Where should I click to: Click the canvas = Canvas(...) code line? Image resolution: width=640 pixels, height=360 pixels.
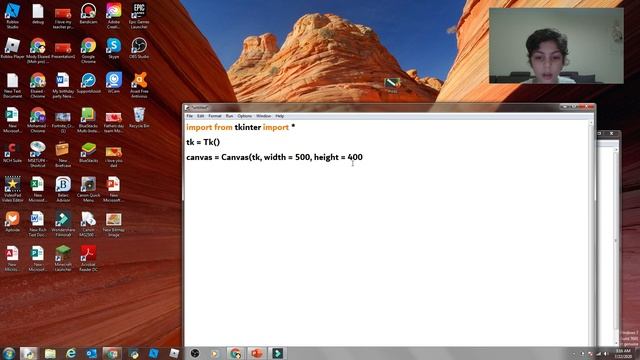click(x=274, y=157)
